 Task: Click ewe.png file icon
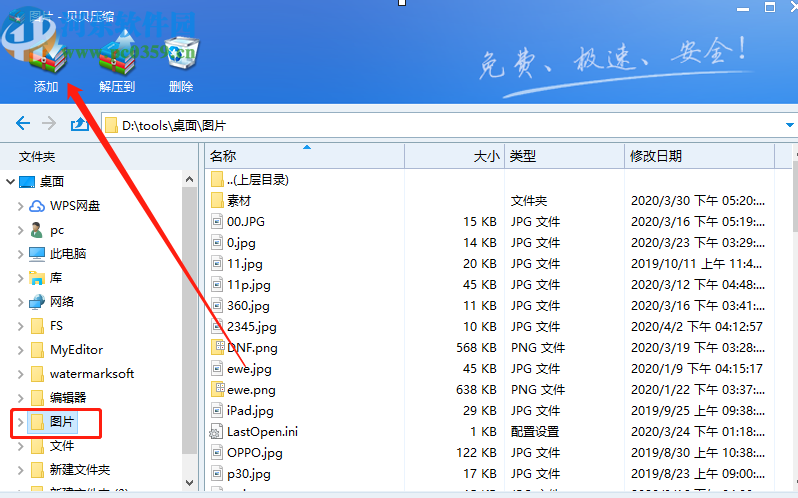pyautogui.click(x=218, y=389)
